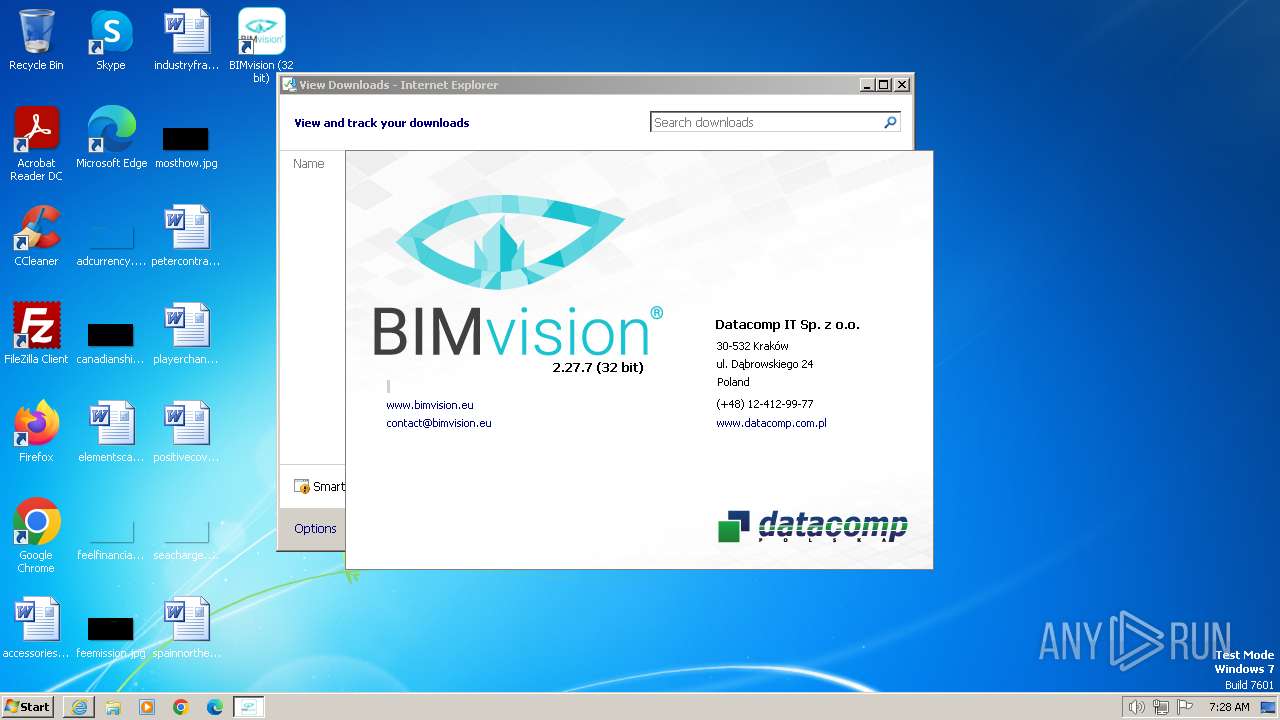Open the positivecov... Word document
This screenshot has height=720, width=1280.
(x=186, y=432)
